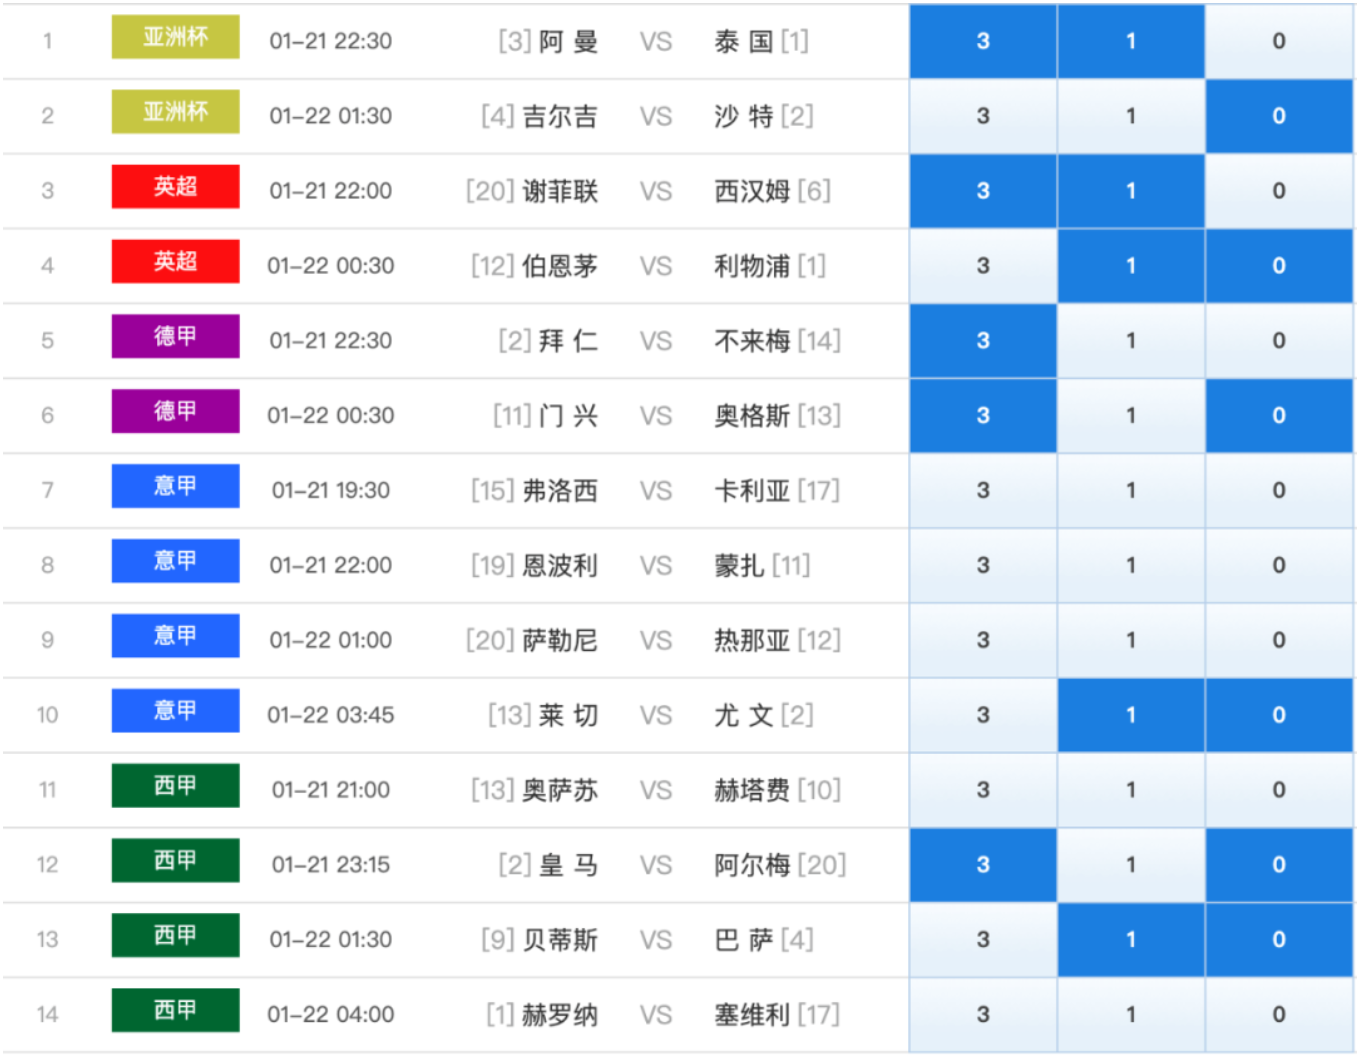The width and height of the screenshot is (1357, 1059).
Task: Deselect the 3 option for 拜仁 vs 不来梅
Action: 983,341
